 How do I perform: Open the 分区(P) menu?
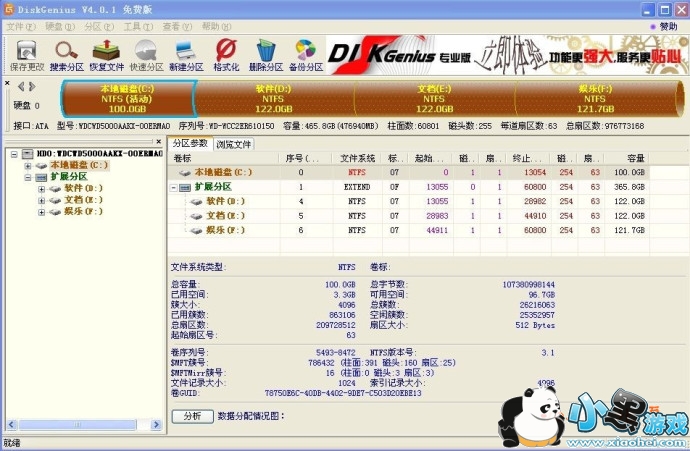(x=99, y=27)
